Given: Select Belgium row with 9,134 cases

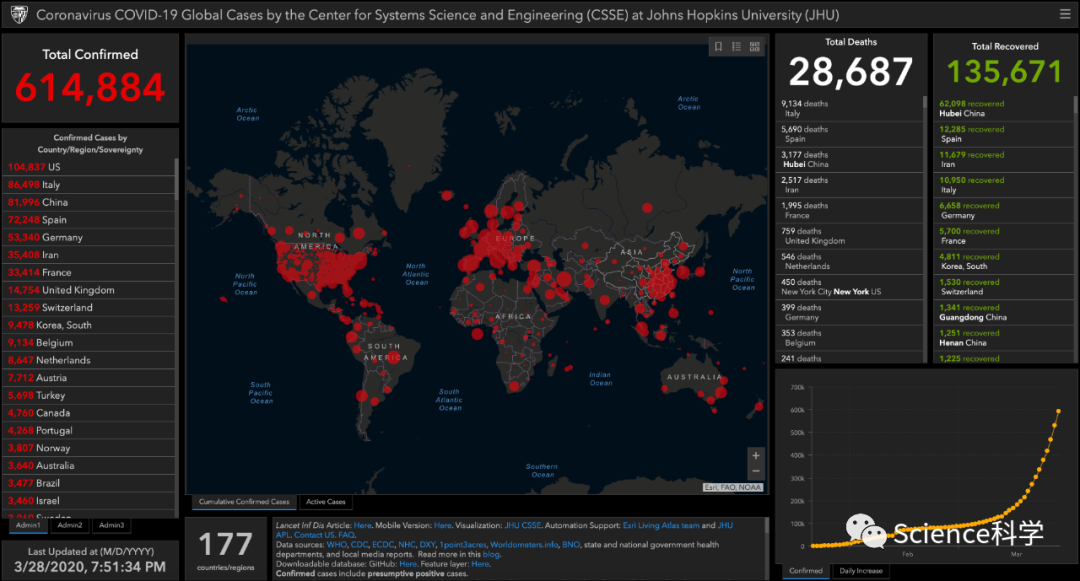Looking at the screenshot, I should click(89, 343).
